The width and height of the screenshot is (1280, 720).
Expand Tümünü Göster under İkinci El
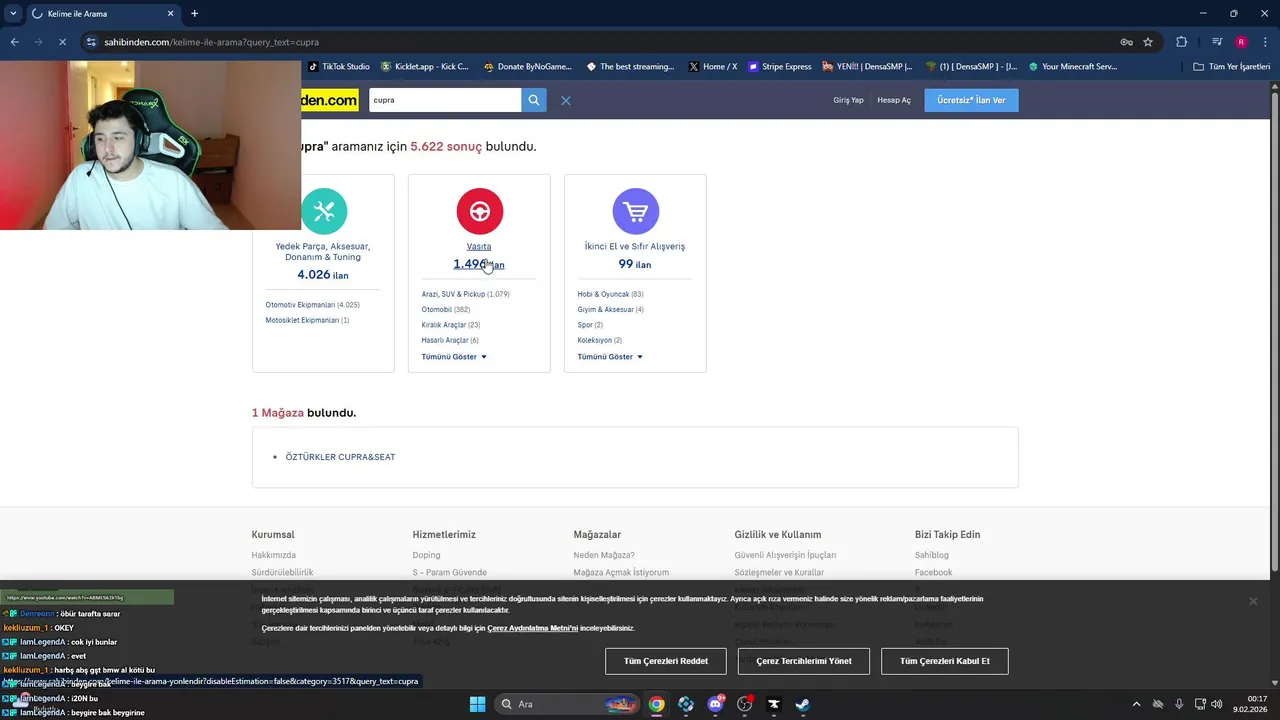tap(610, 357)
